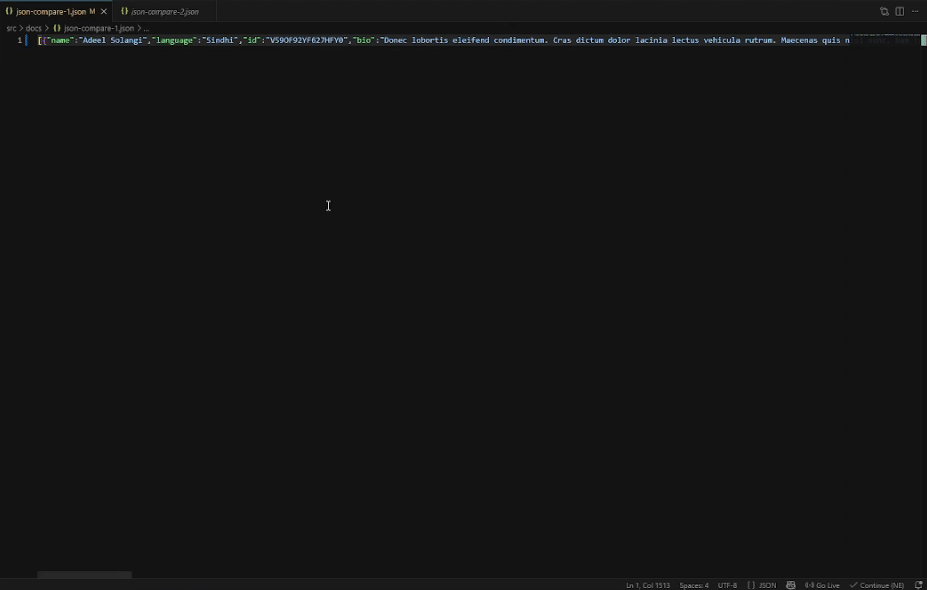Open the docs breadcrumb dropdown
Image resolution: width=927 pixels, height=590 pixels.
[x=33, y=28]
